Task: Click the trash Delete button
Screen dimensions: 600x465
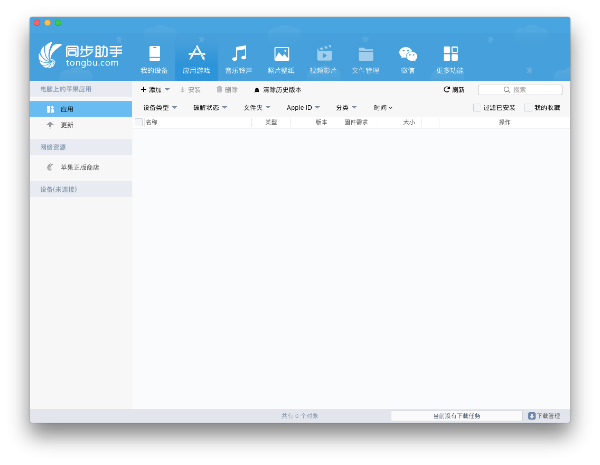Action: pos(227,90)
